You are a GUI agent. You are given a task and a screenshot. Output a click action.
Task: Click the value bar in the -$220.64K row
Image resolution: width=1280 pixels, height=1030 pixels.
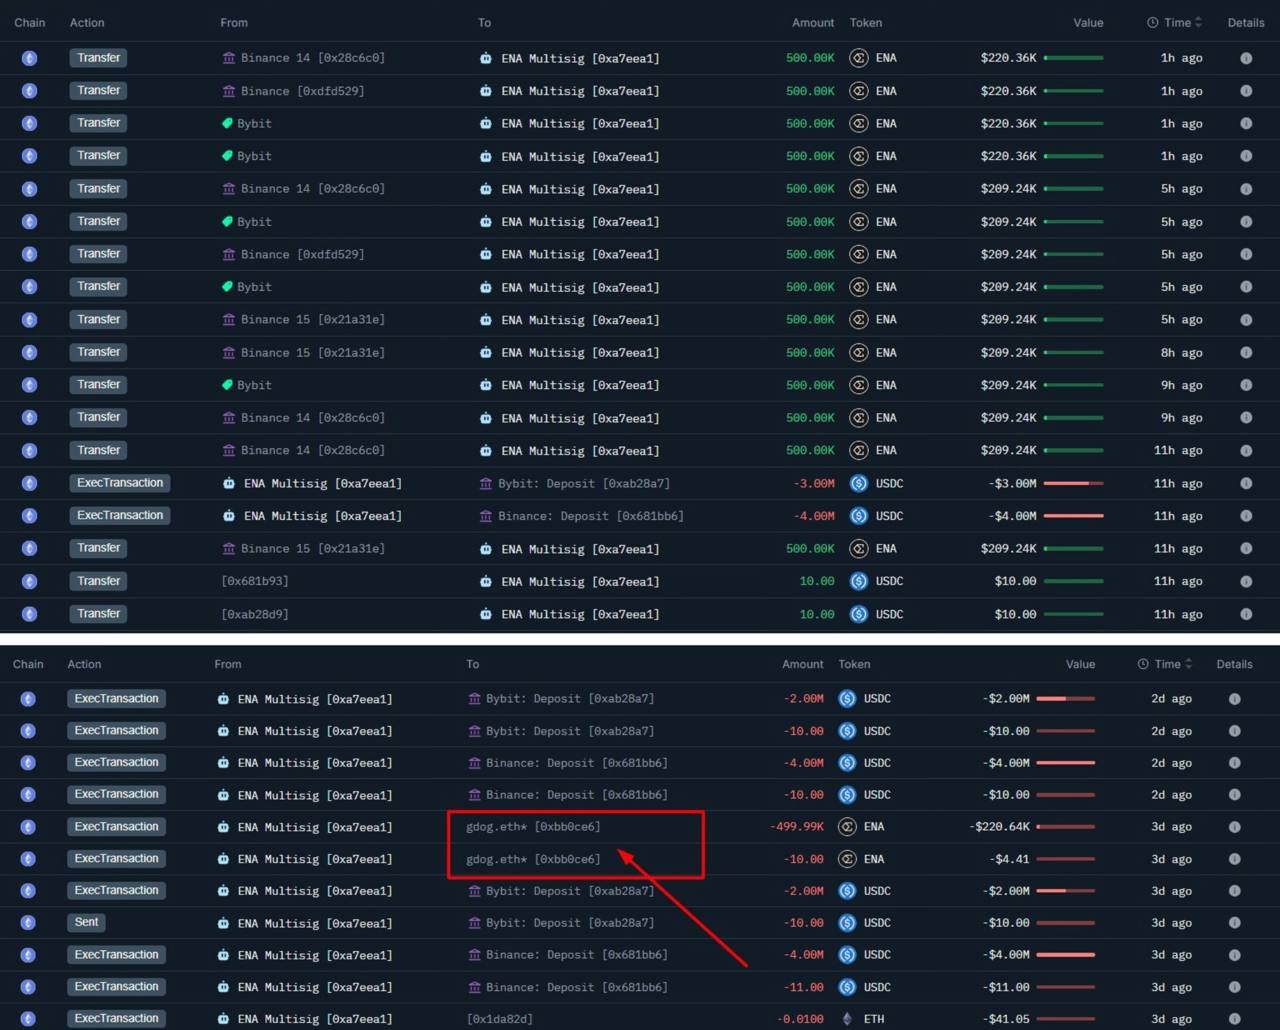(1066, 827)
